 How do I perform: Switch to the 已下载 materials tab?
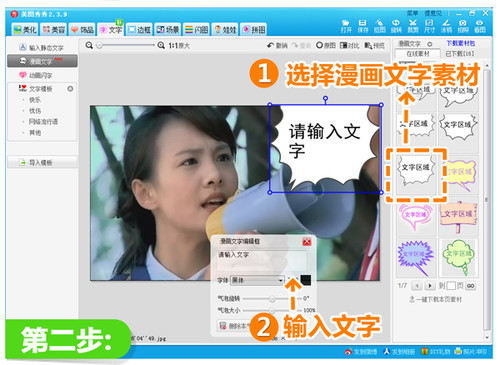460,54
